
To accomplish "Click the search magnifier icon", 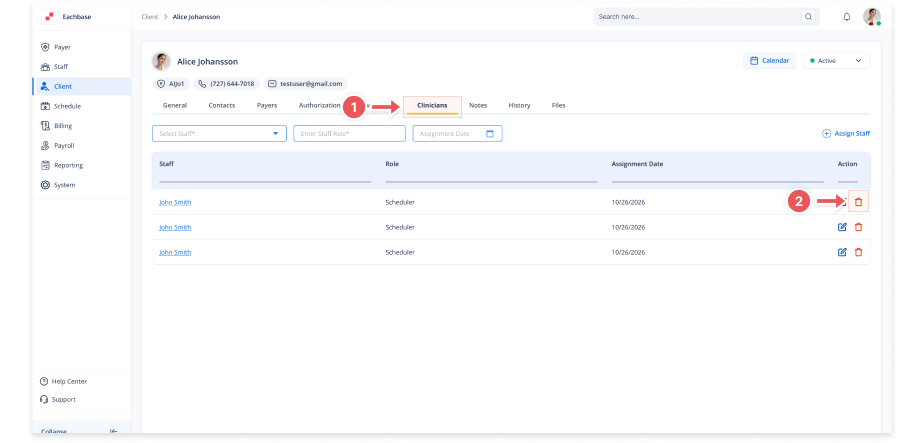I will [x=808, y=16].
